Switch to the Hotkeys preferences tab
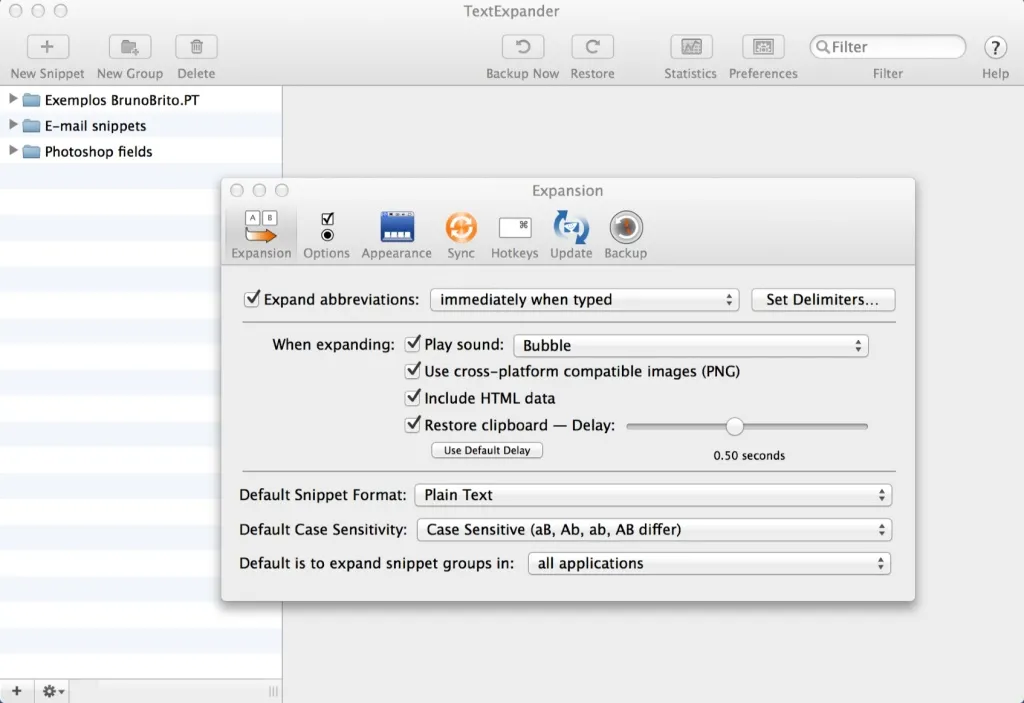 pos(515,235)
